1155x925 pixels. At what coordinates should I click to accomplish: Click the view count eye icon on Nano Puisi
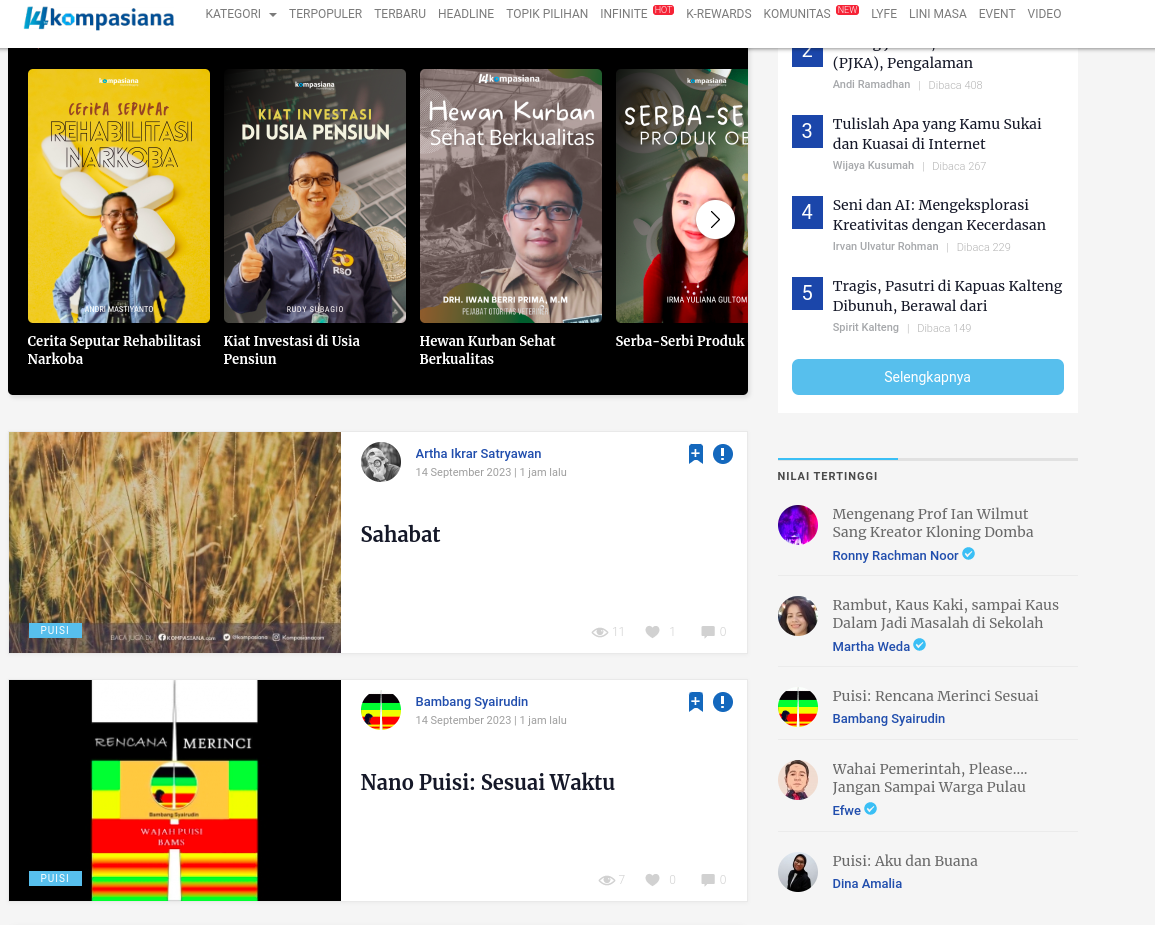pos(606,880)
